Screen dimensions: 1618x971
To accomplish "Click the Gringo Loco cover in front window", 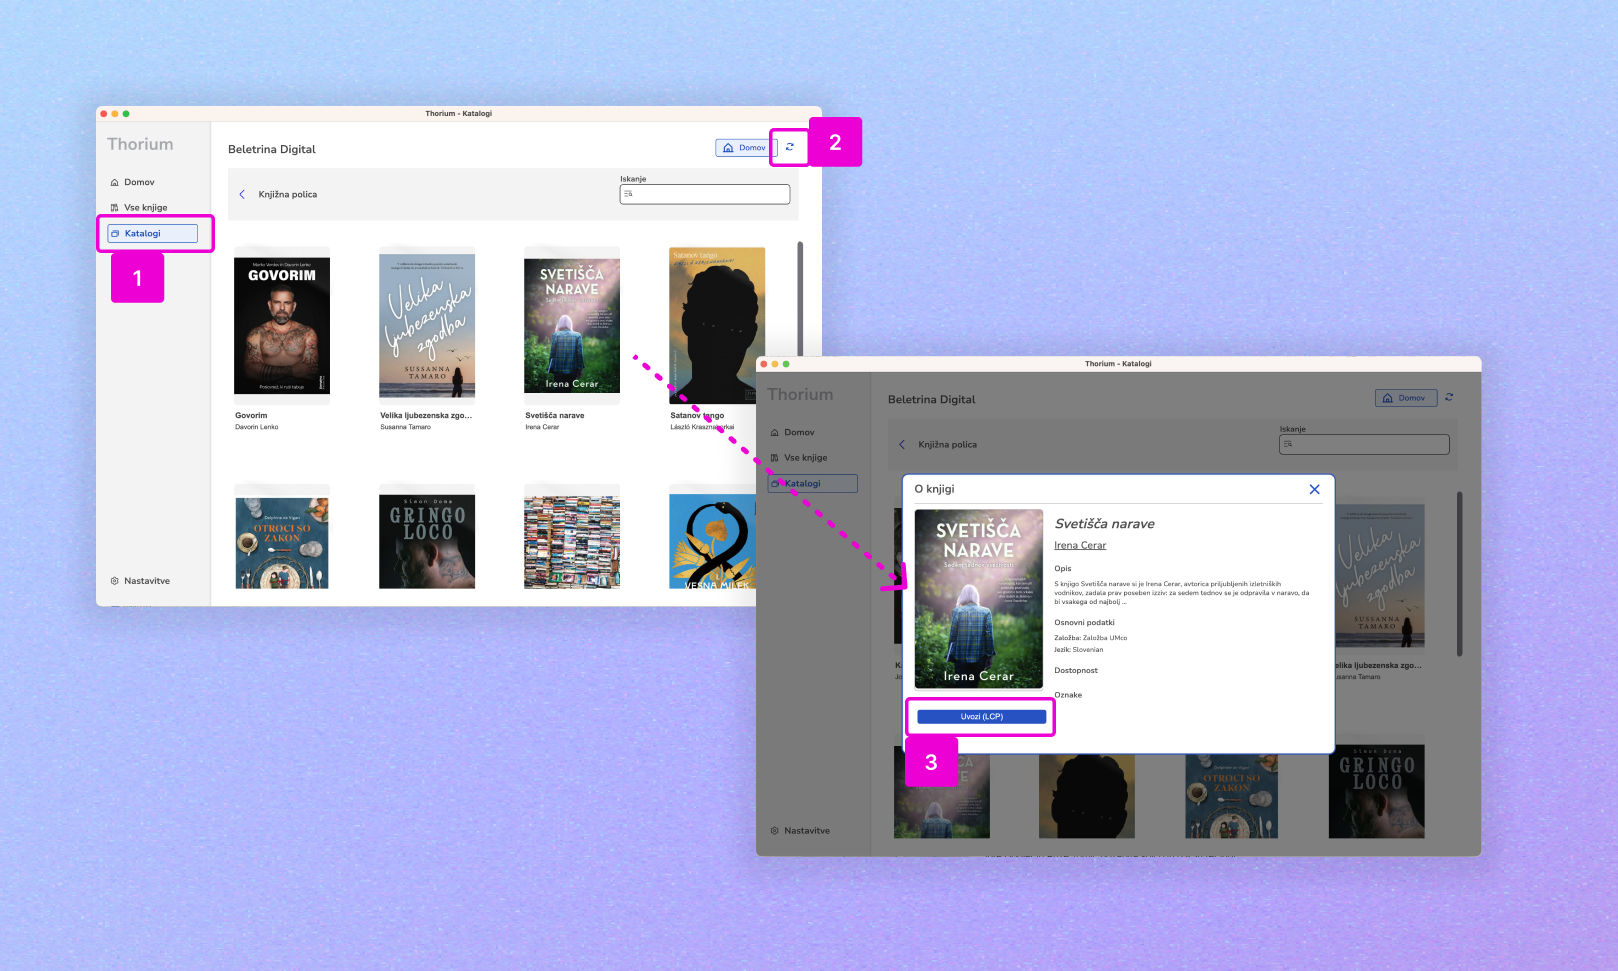I will [x=1377, y=792].
